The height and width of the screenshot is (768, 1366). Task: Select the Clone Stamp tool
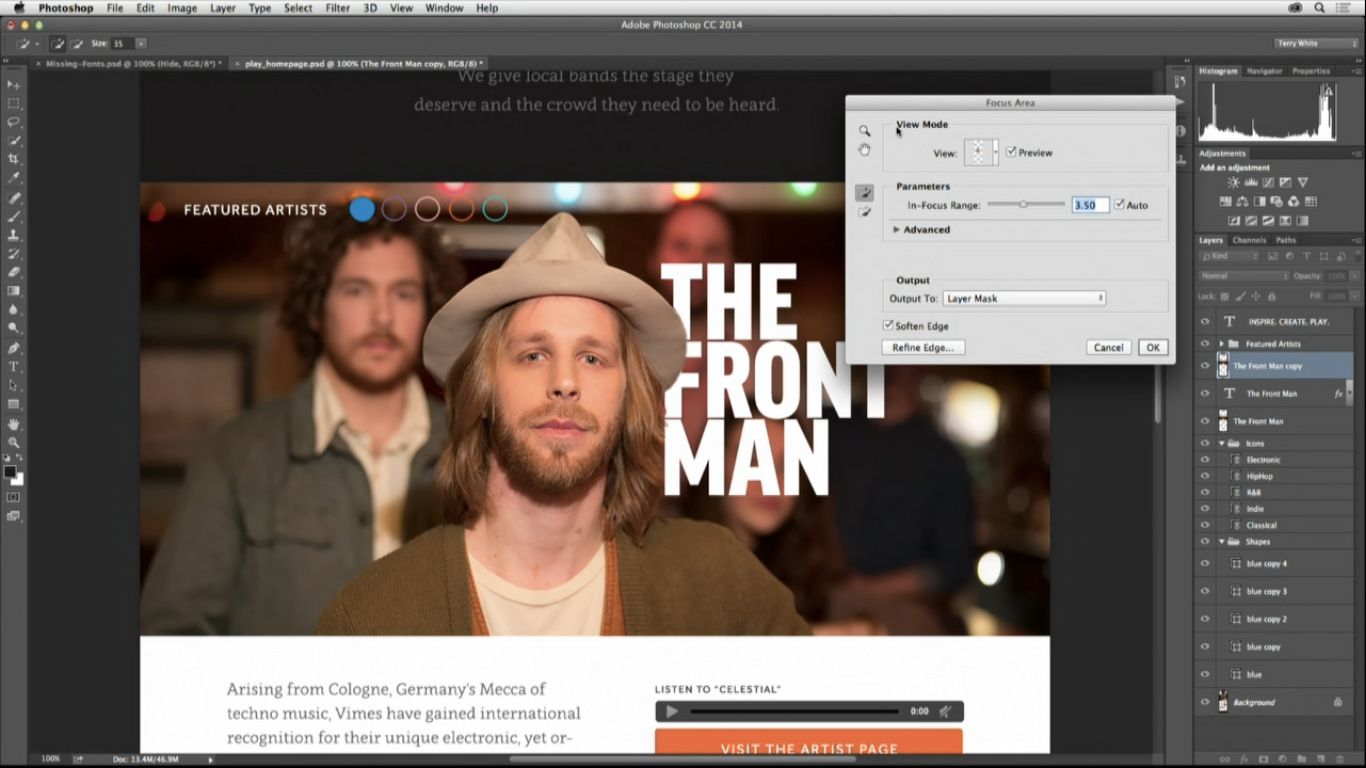14,235
